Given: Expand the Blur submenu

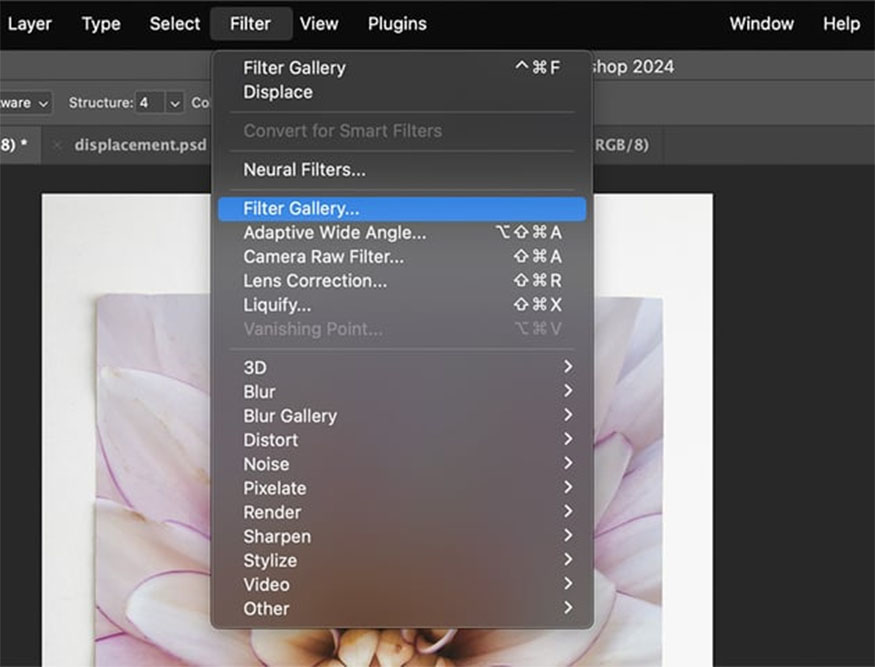Looking at the screenshot, I should pyautogui.click(x=402, y=392).
